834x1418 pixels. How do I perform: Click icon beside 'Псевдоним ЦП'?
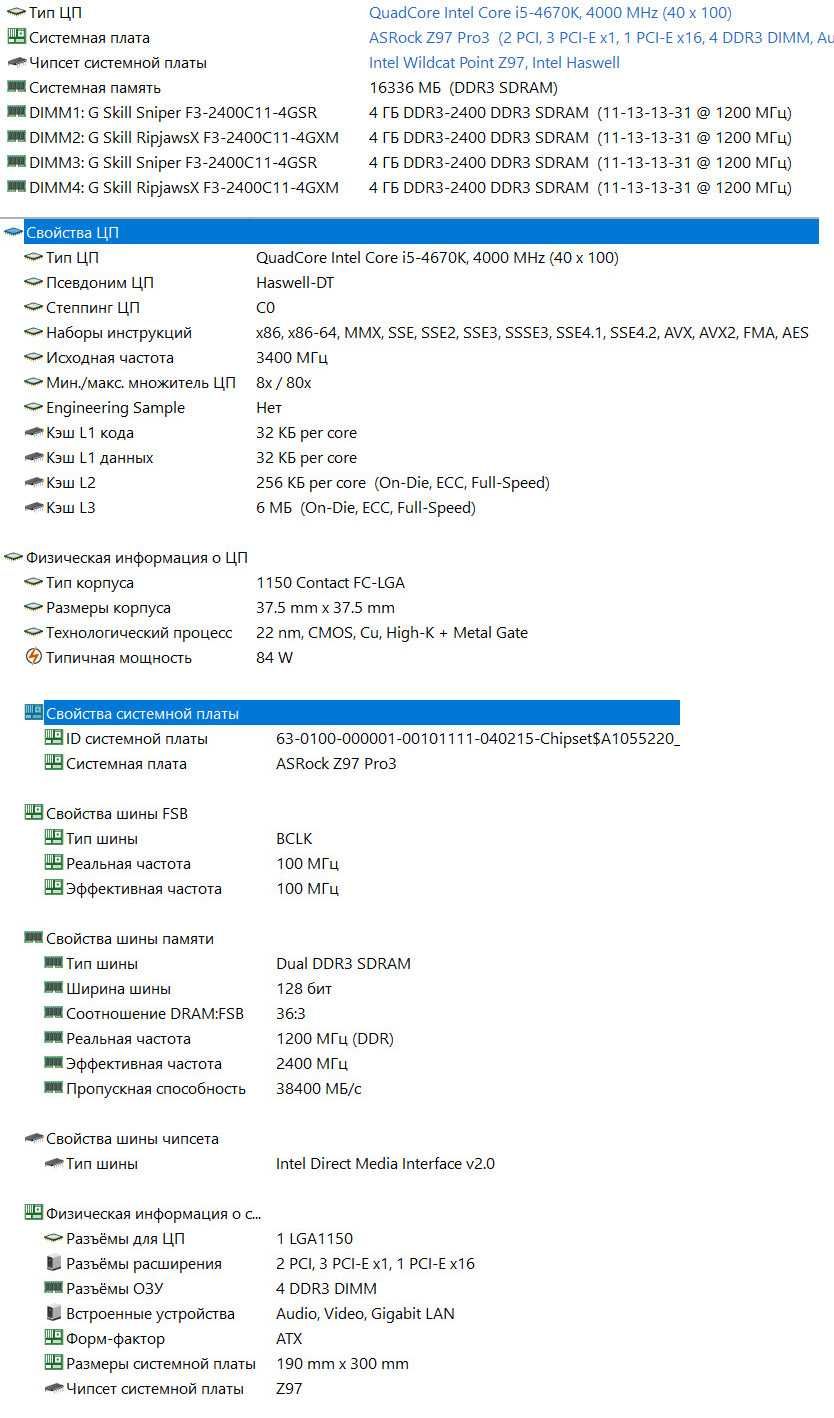[33, 283]
